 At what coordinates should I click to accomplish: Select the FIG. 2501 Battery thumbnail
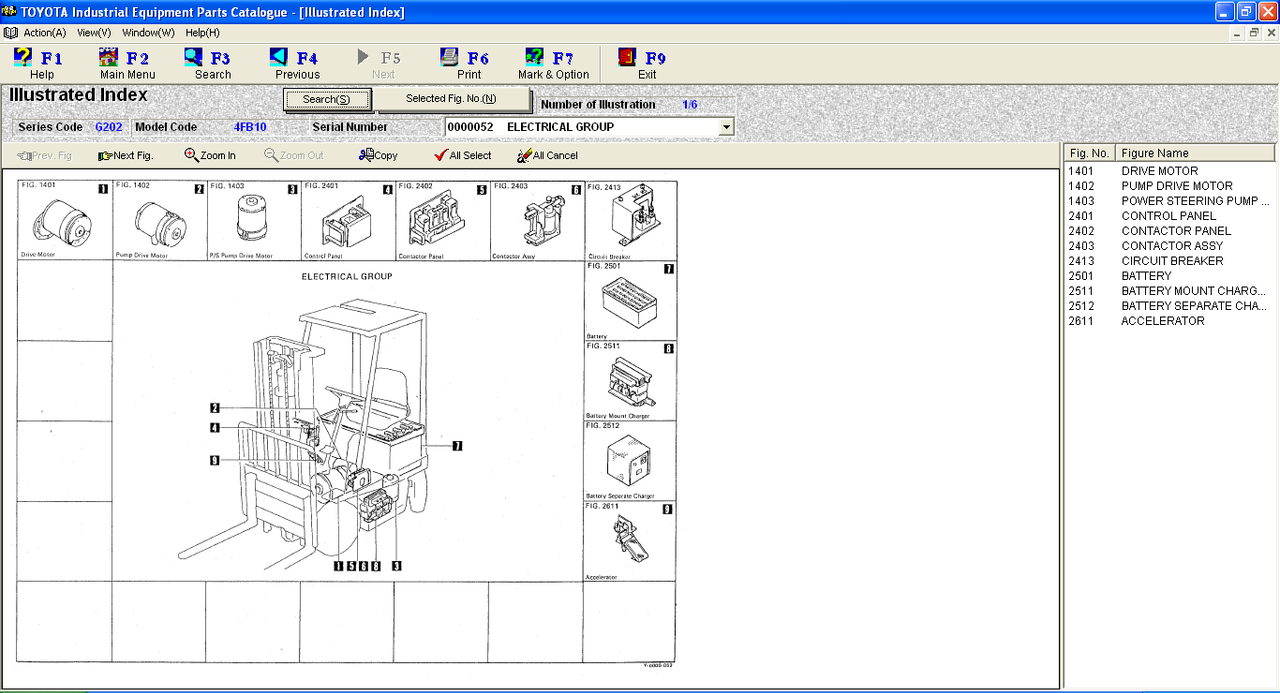click(x=630, y=300)
